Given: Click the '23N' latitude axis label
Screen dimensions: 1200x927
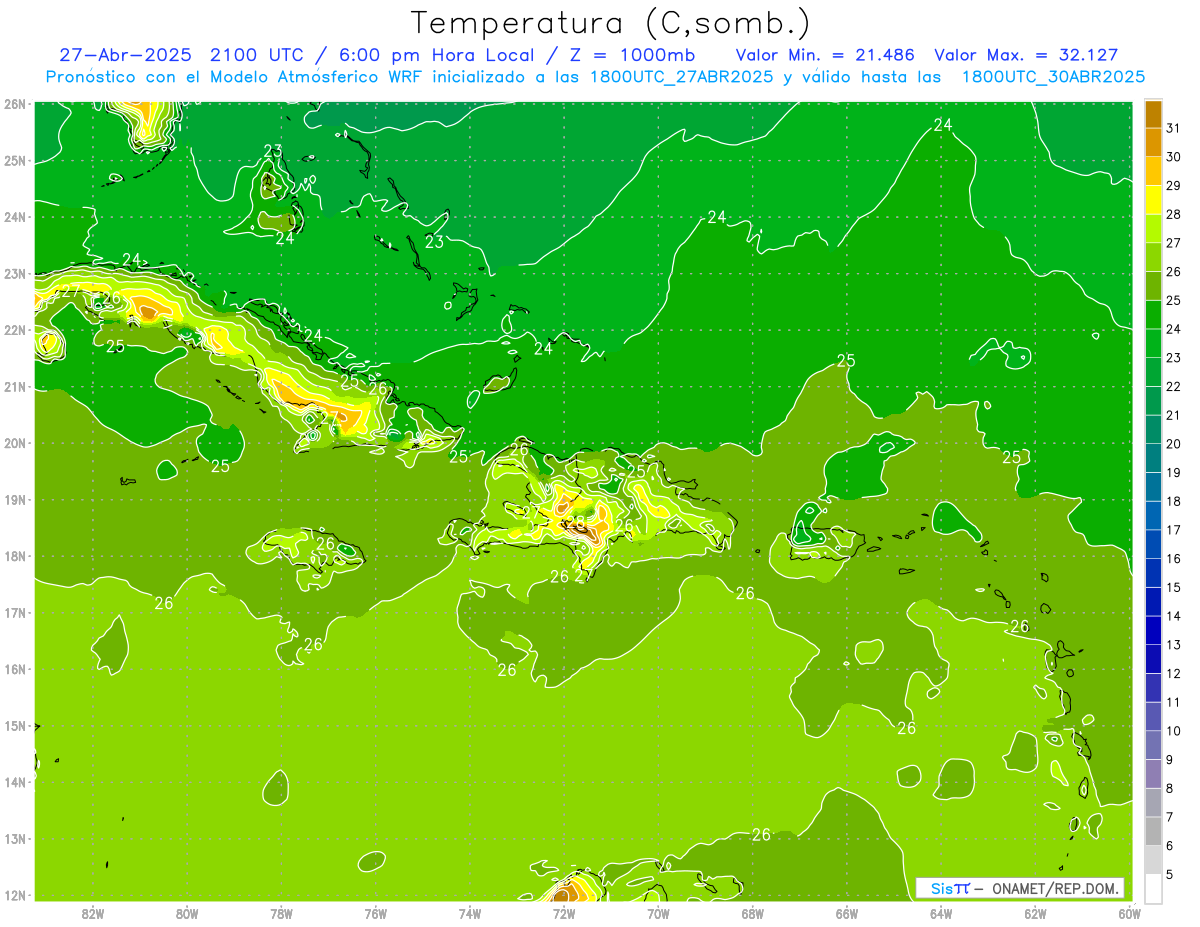Looking at the screenshot, I should (x=15, y=274).
